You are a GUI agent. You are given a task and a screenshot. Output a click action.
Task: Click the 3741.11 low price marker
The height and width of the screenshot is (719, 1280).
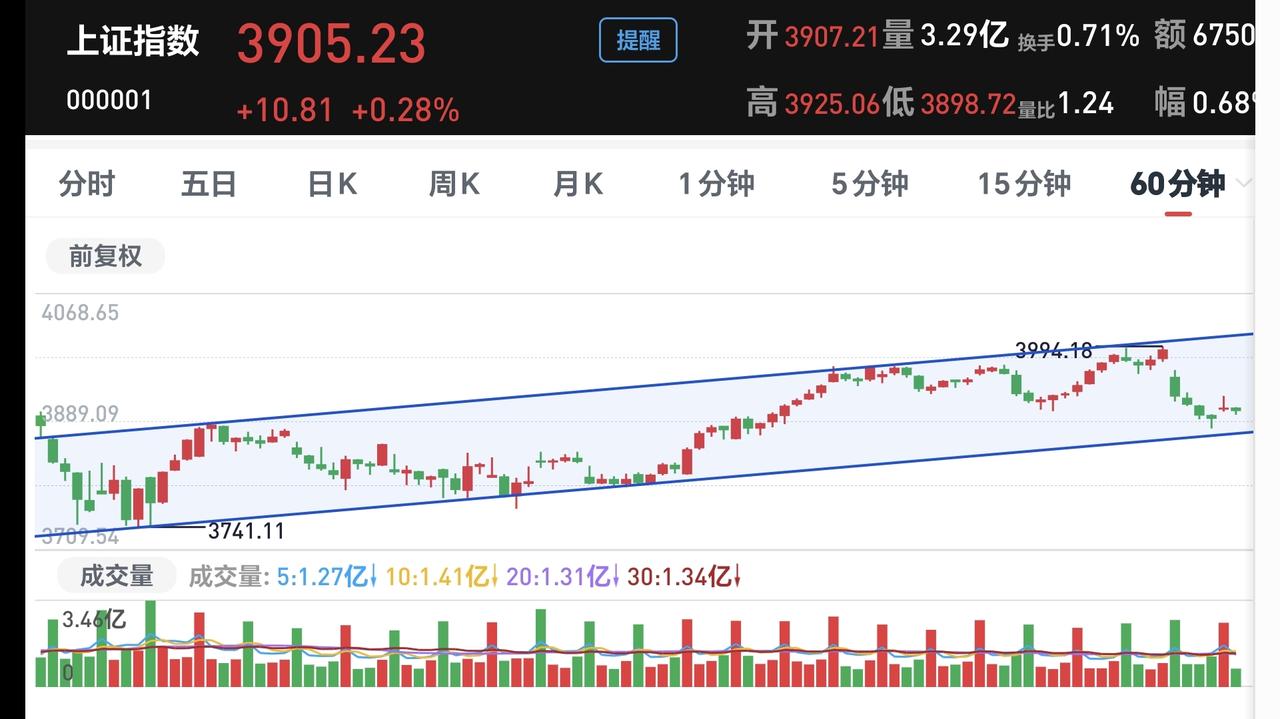245,531
